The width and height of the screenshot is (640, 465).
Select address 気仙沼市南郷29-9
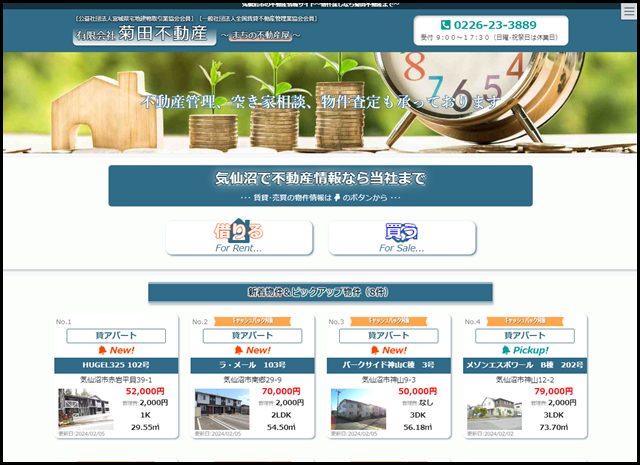252,380
